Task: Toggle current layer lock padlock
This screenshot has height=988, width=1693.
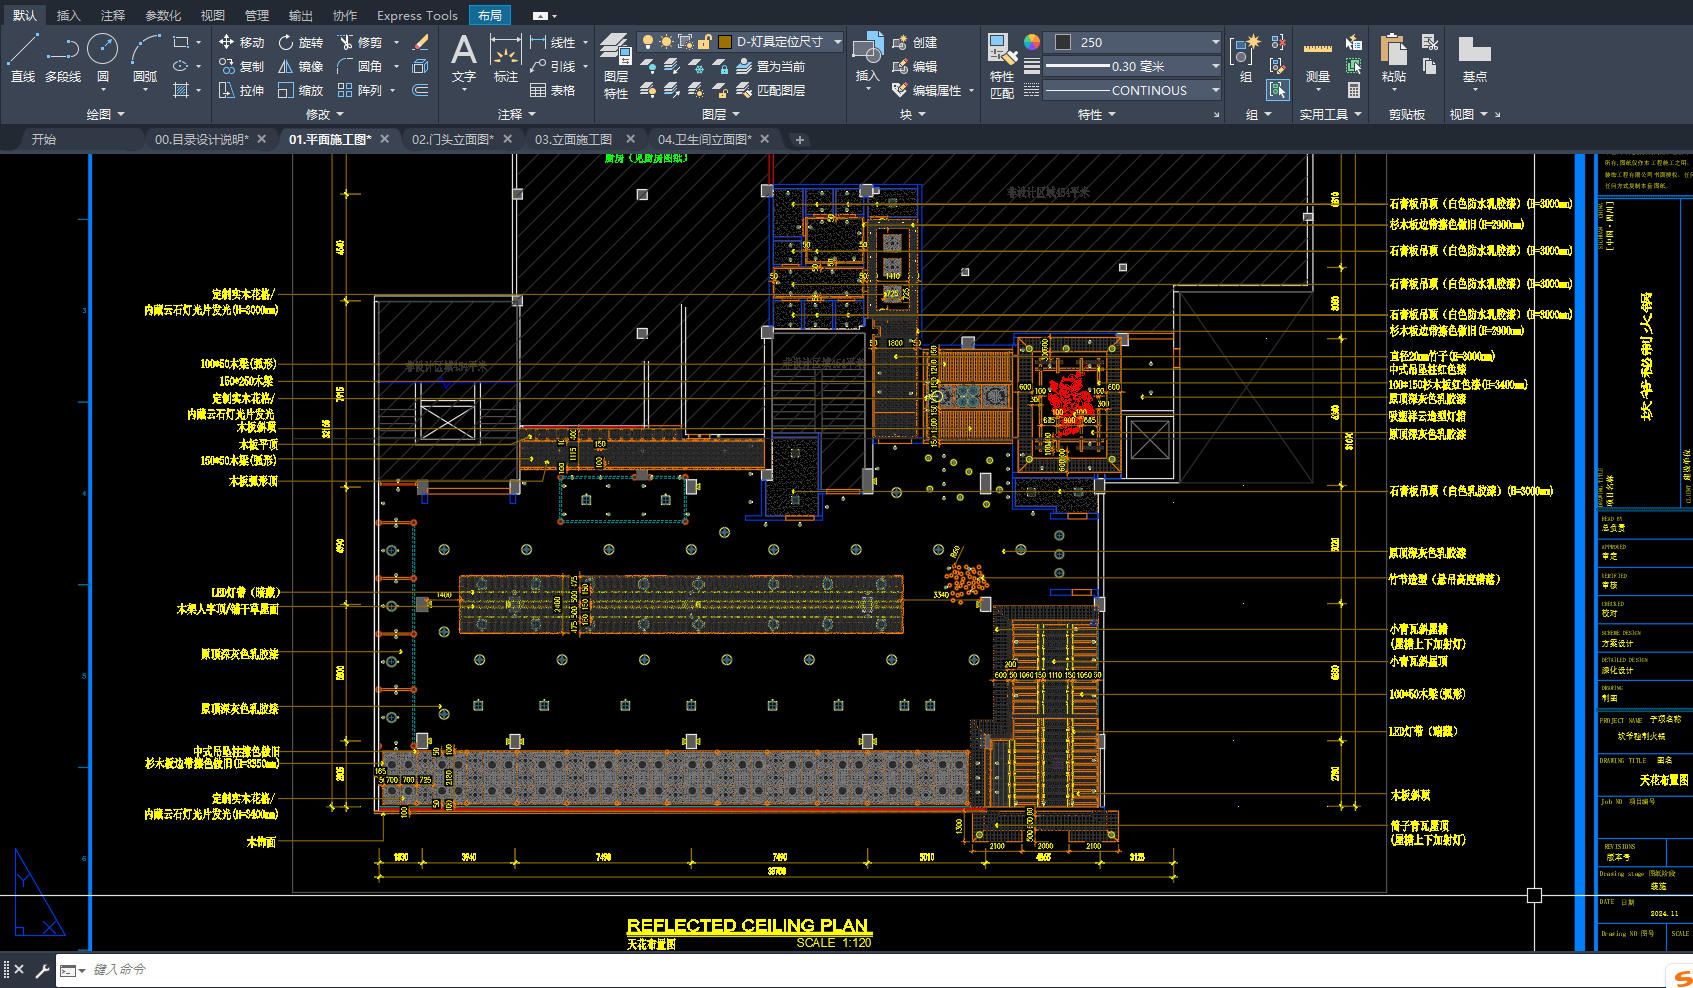Action: tap(704, 41)
